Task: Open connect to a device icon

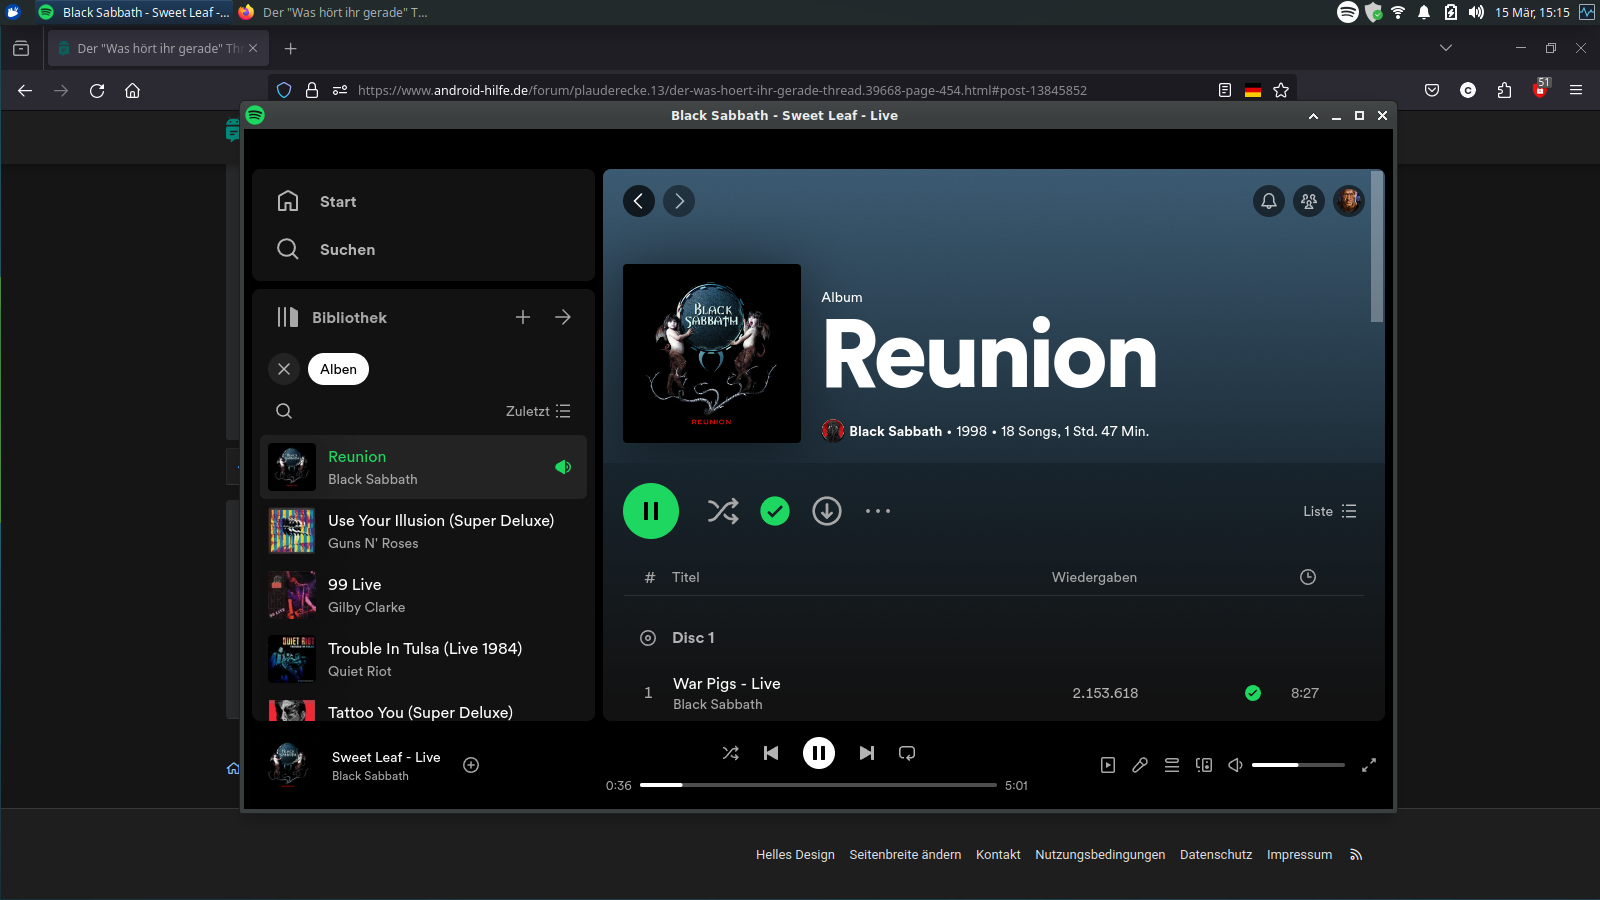Action: (1204, 765)
